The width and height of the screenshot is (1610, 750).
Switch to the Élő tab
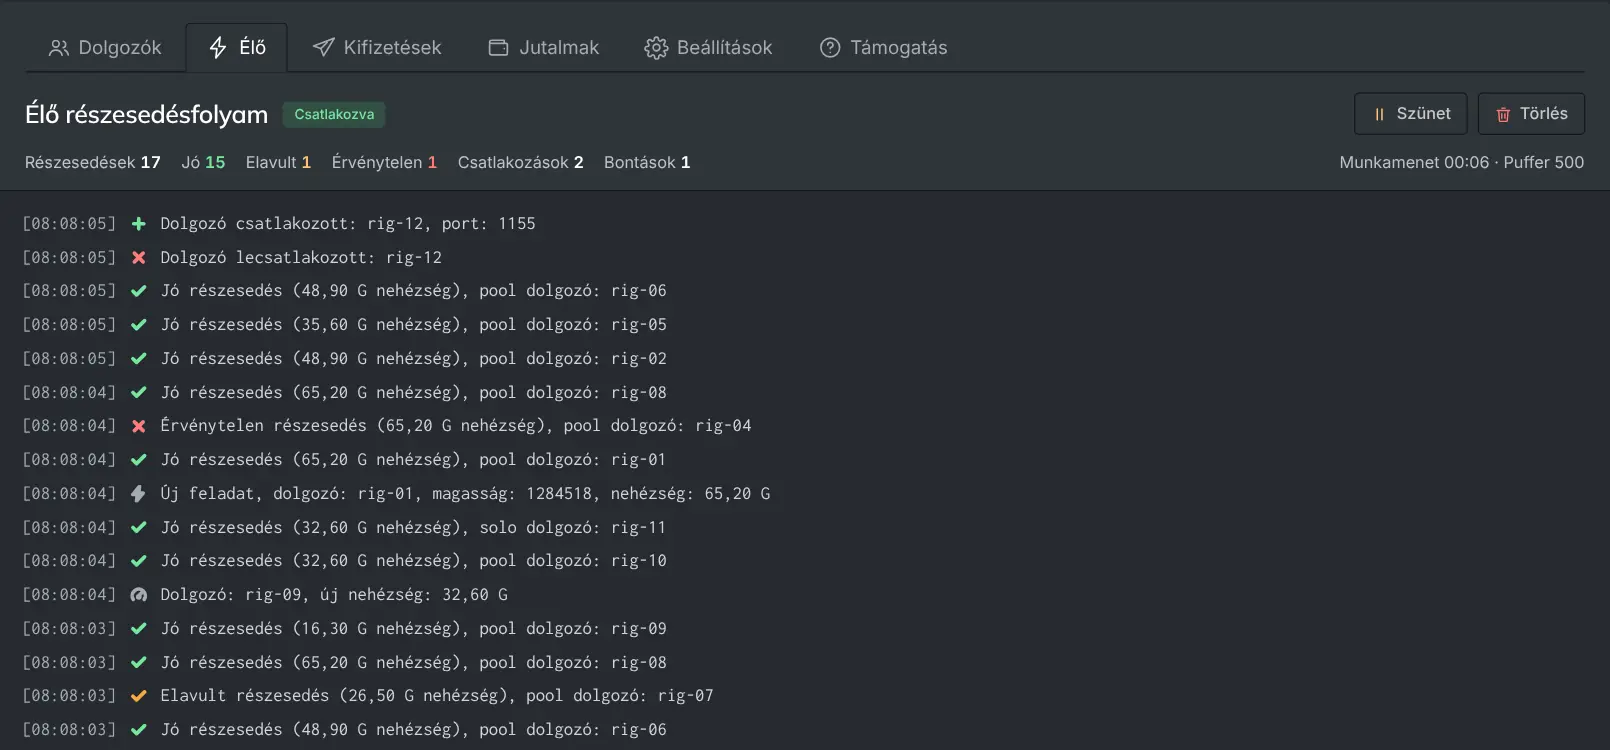tap(237, 48)
